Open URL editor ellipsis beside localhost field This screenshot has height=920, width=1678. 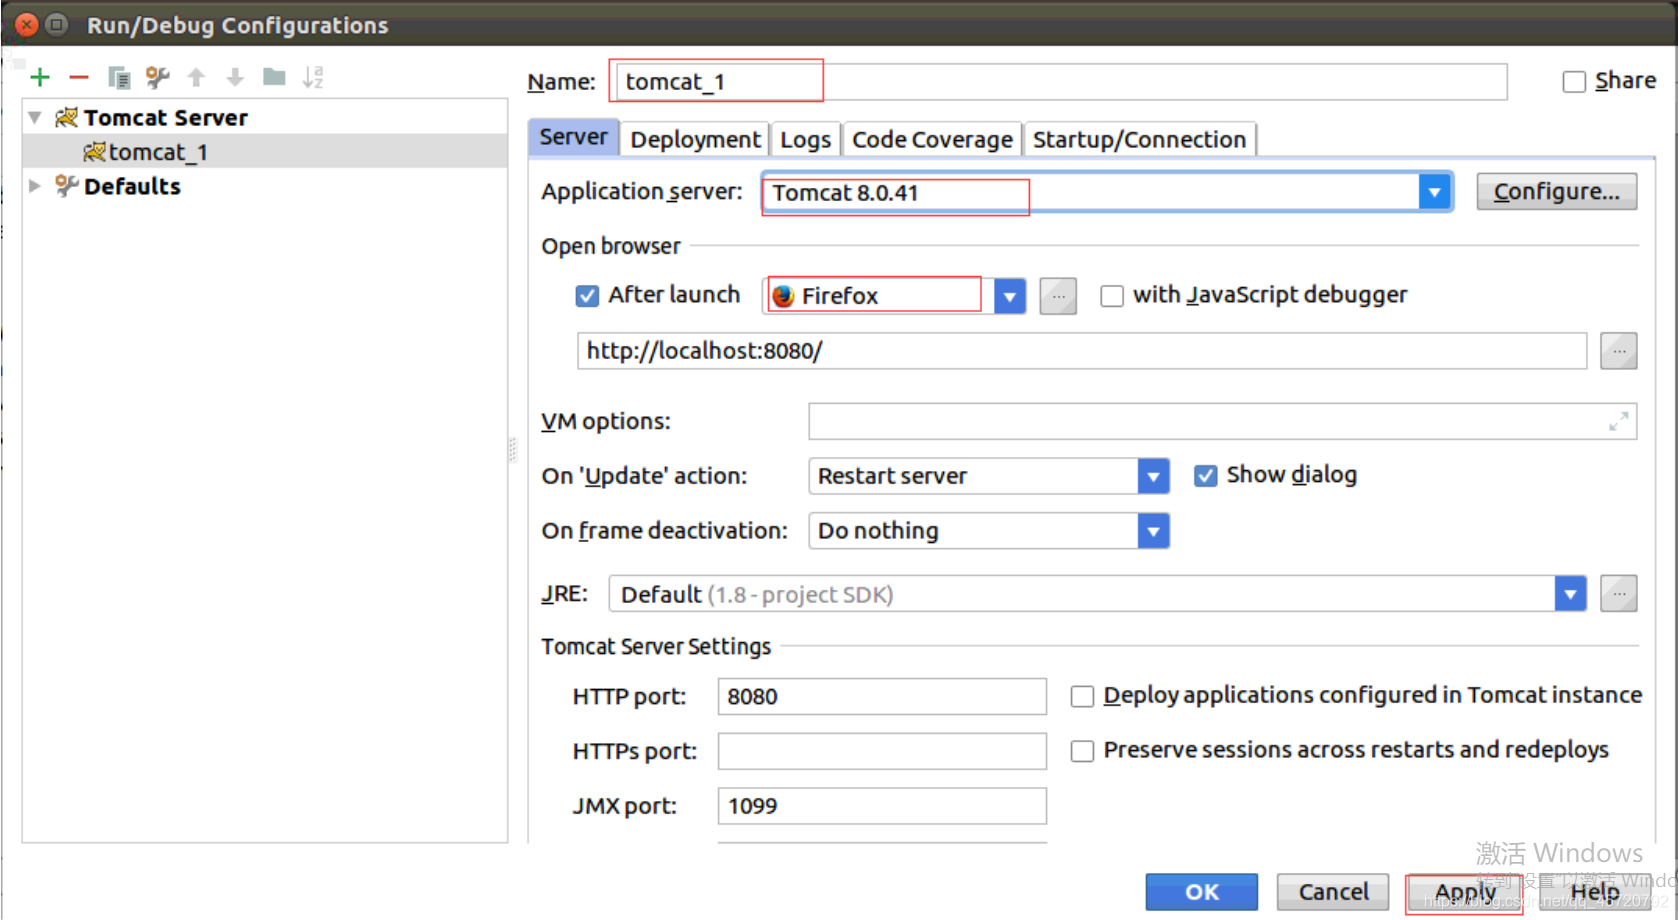click(1619, 351)
